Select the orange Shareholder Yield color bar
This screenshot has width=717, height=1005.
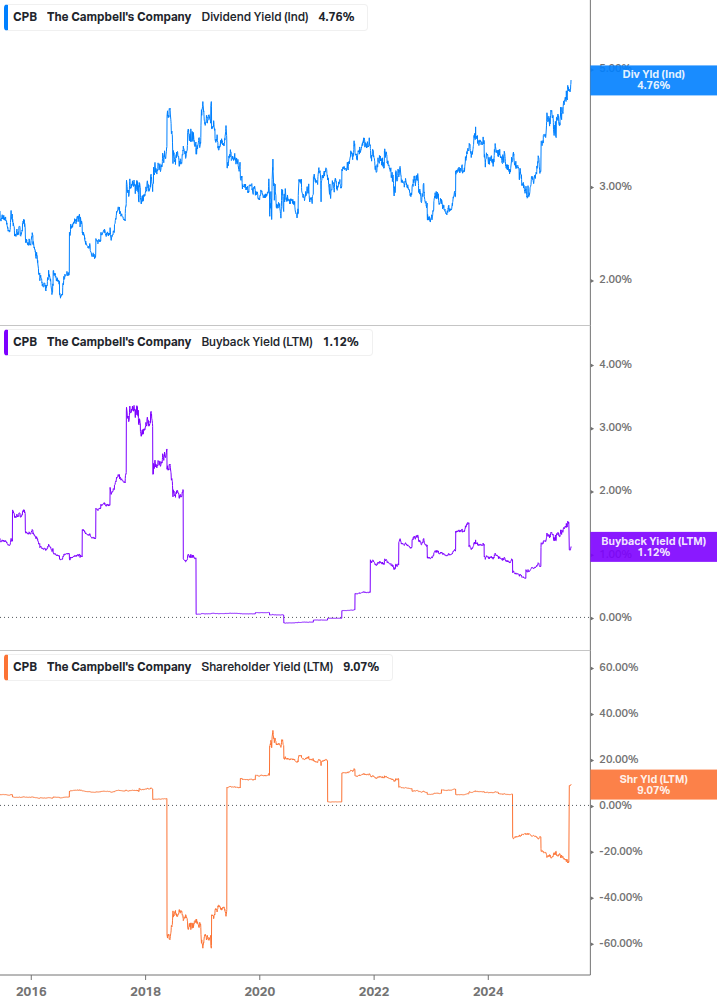6,667
